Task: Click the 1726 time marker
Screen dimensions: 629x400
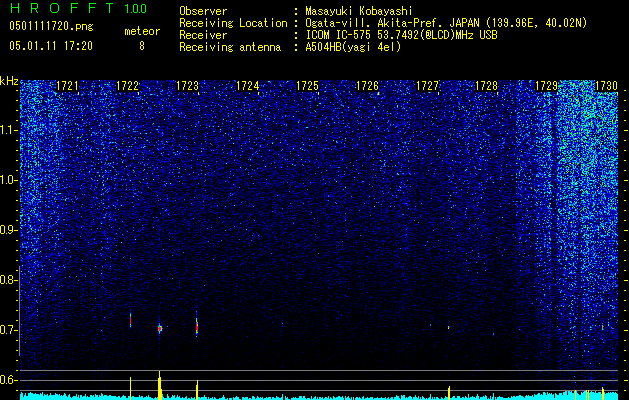Action: (367, 86)
